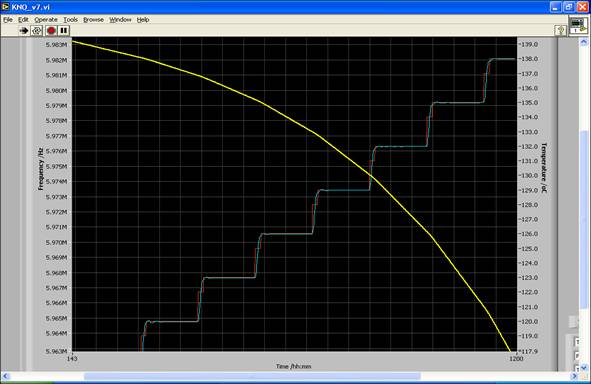The height and width of the screenshot is (384, 591).
Task: Abort execution with the red stop button
Action: [51, 31]
